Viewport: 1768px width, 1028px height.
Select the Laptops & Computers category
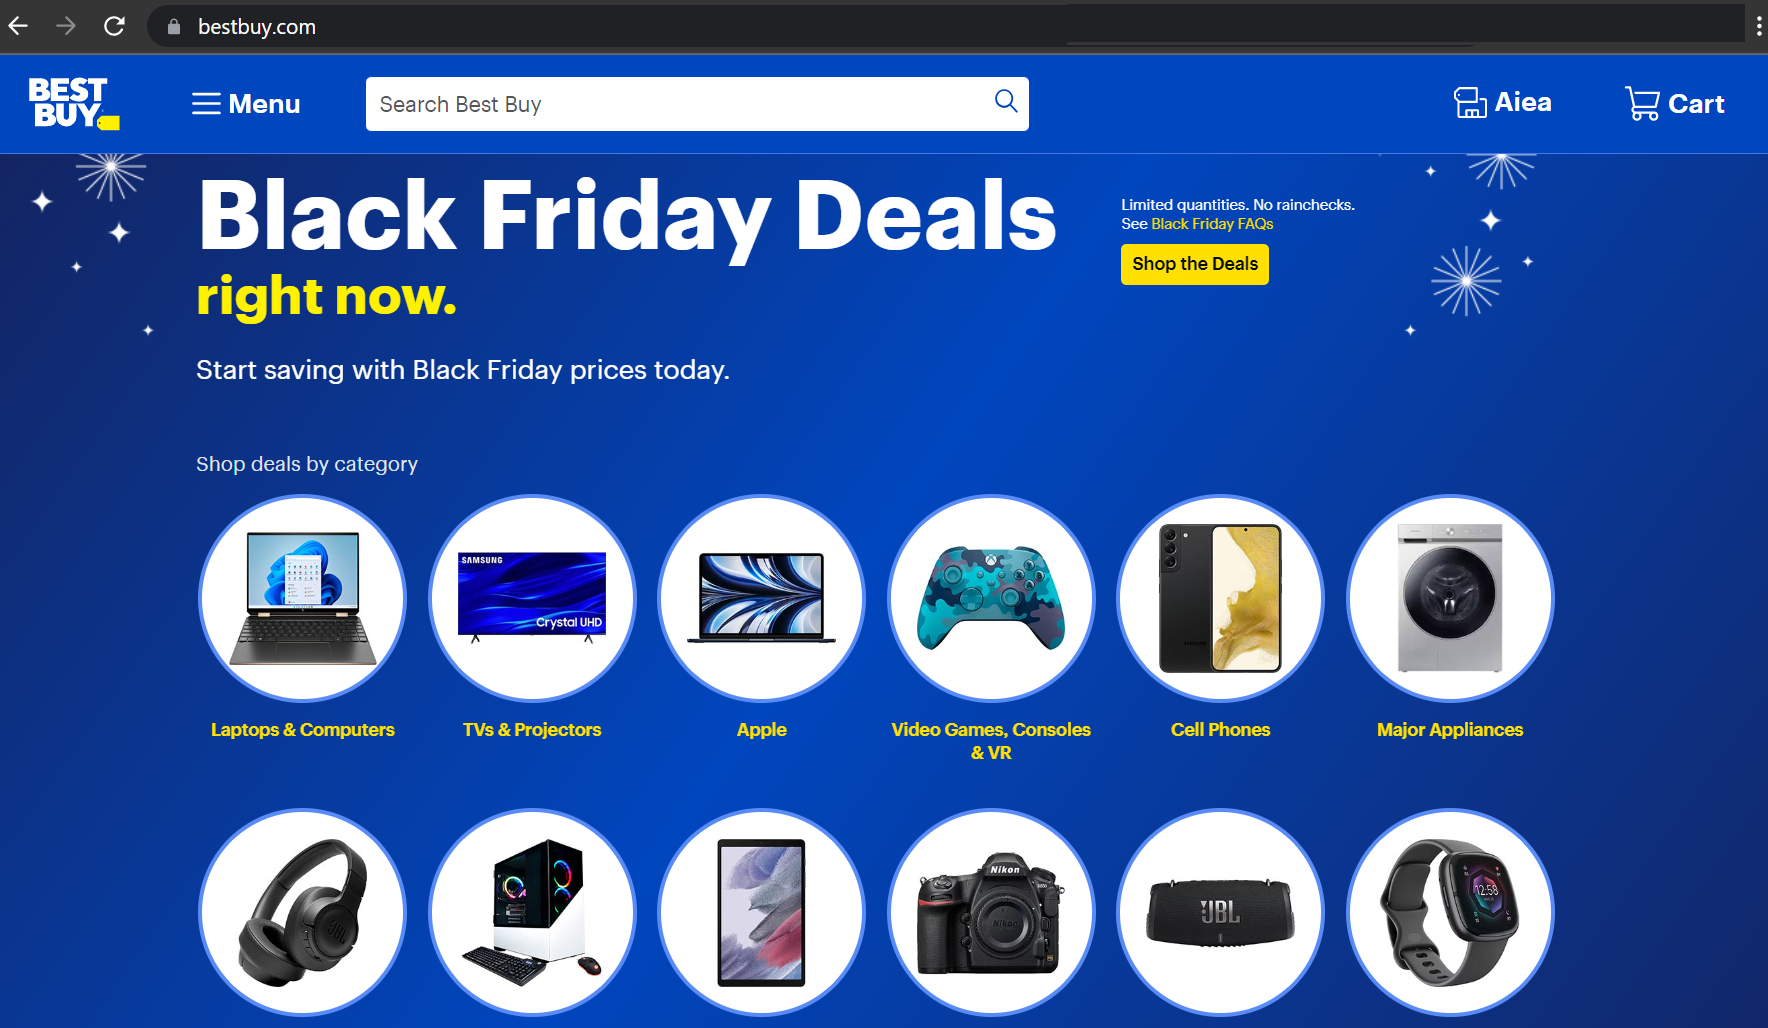(303, 729)
